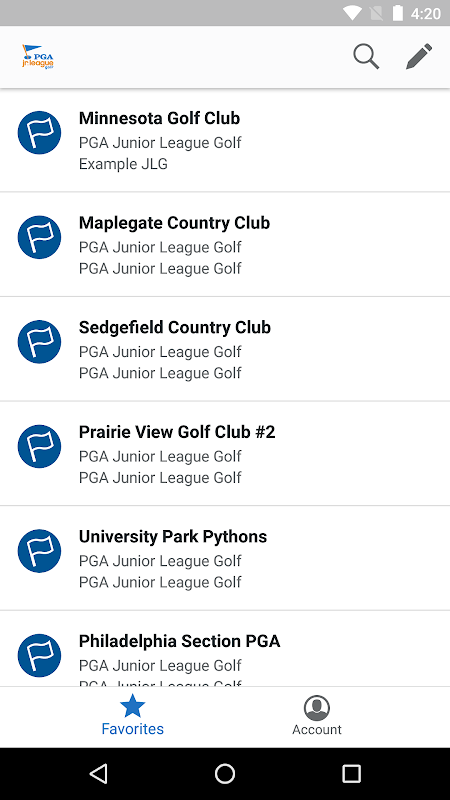The width and height of the screenshot is (450, 800).
Task: Open University Park Pythons entry
Action: [x=225, y=559]
